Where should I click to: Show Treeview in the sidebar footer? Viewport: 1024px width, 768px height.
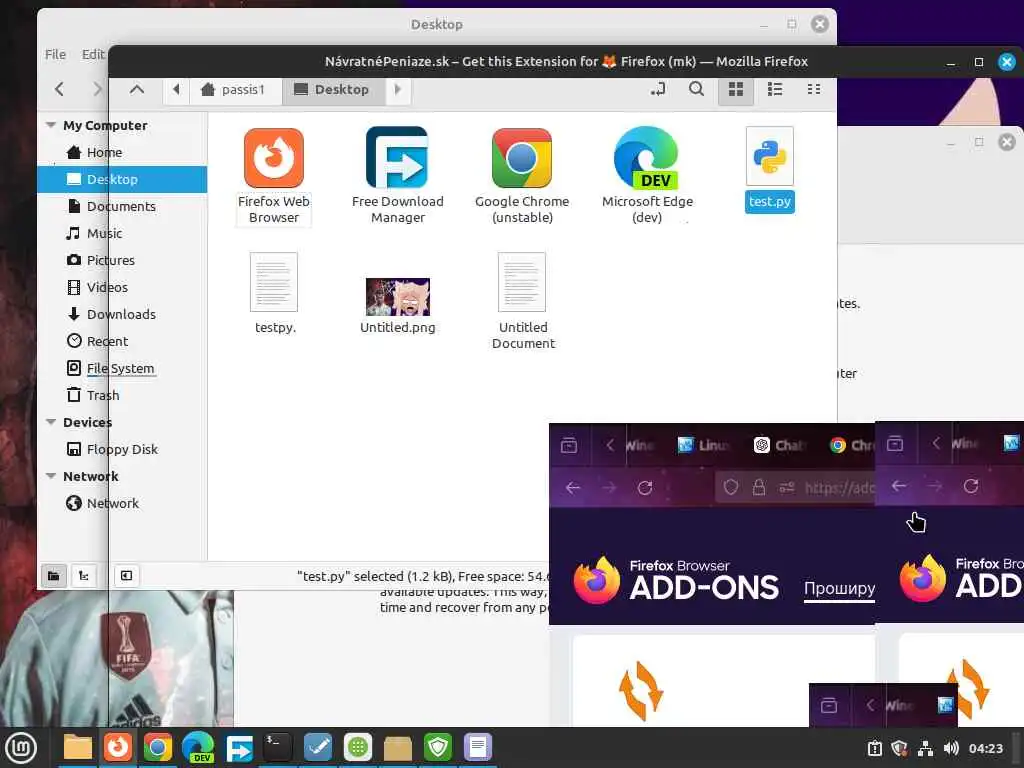click(84, 575)
